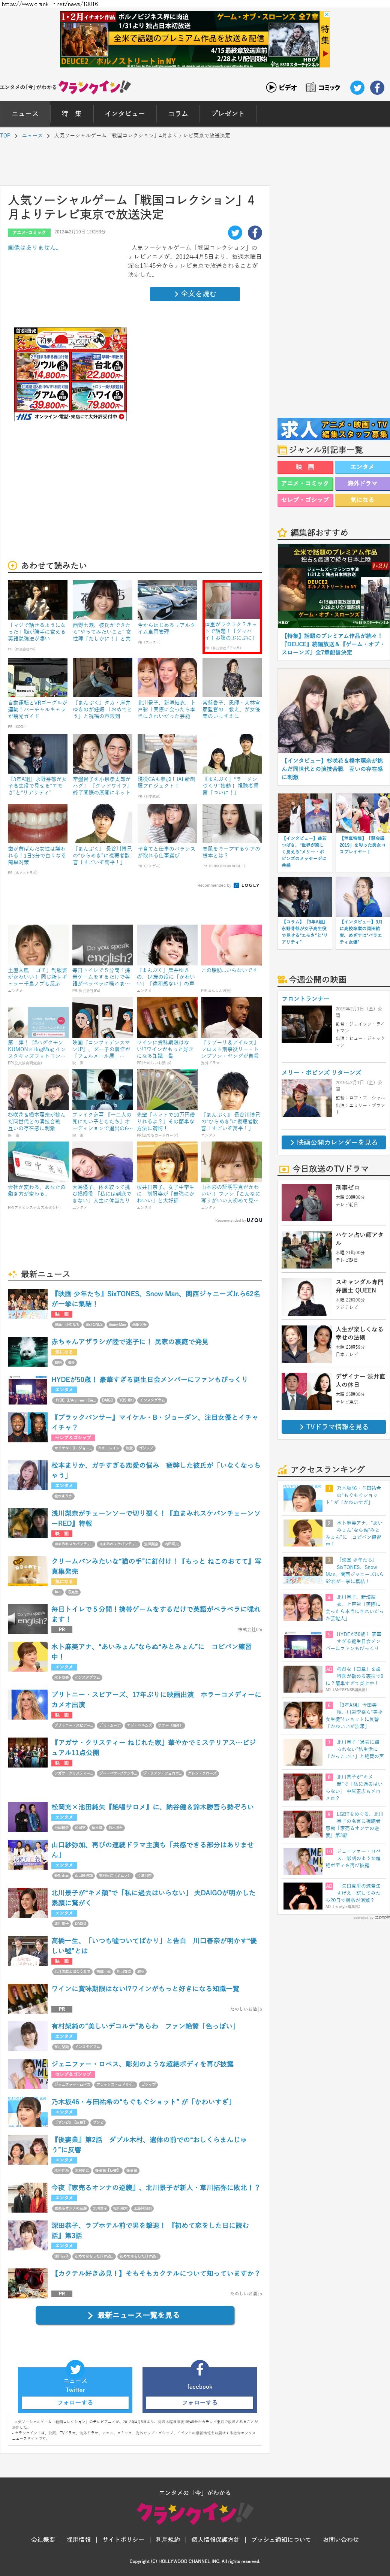Click the クランクイン! logo in header
This screenshot has height=2576, width=390.
(x=94, y=87)
